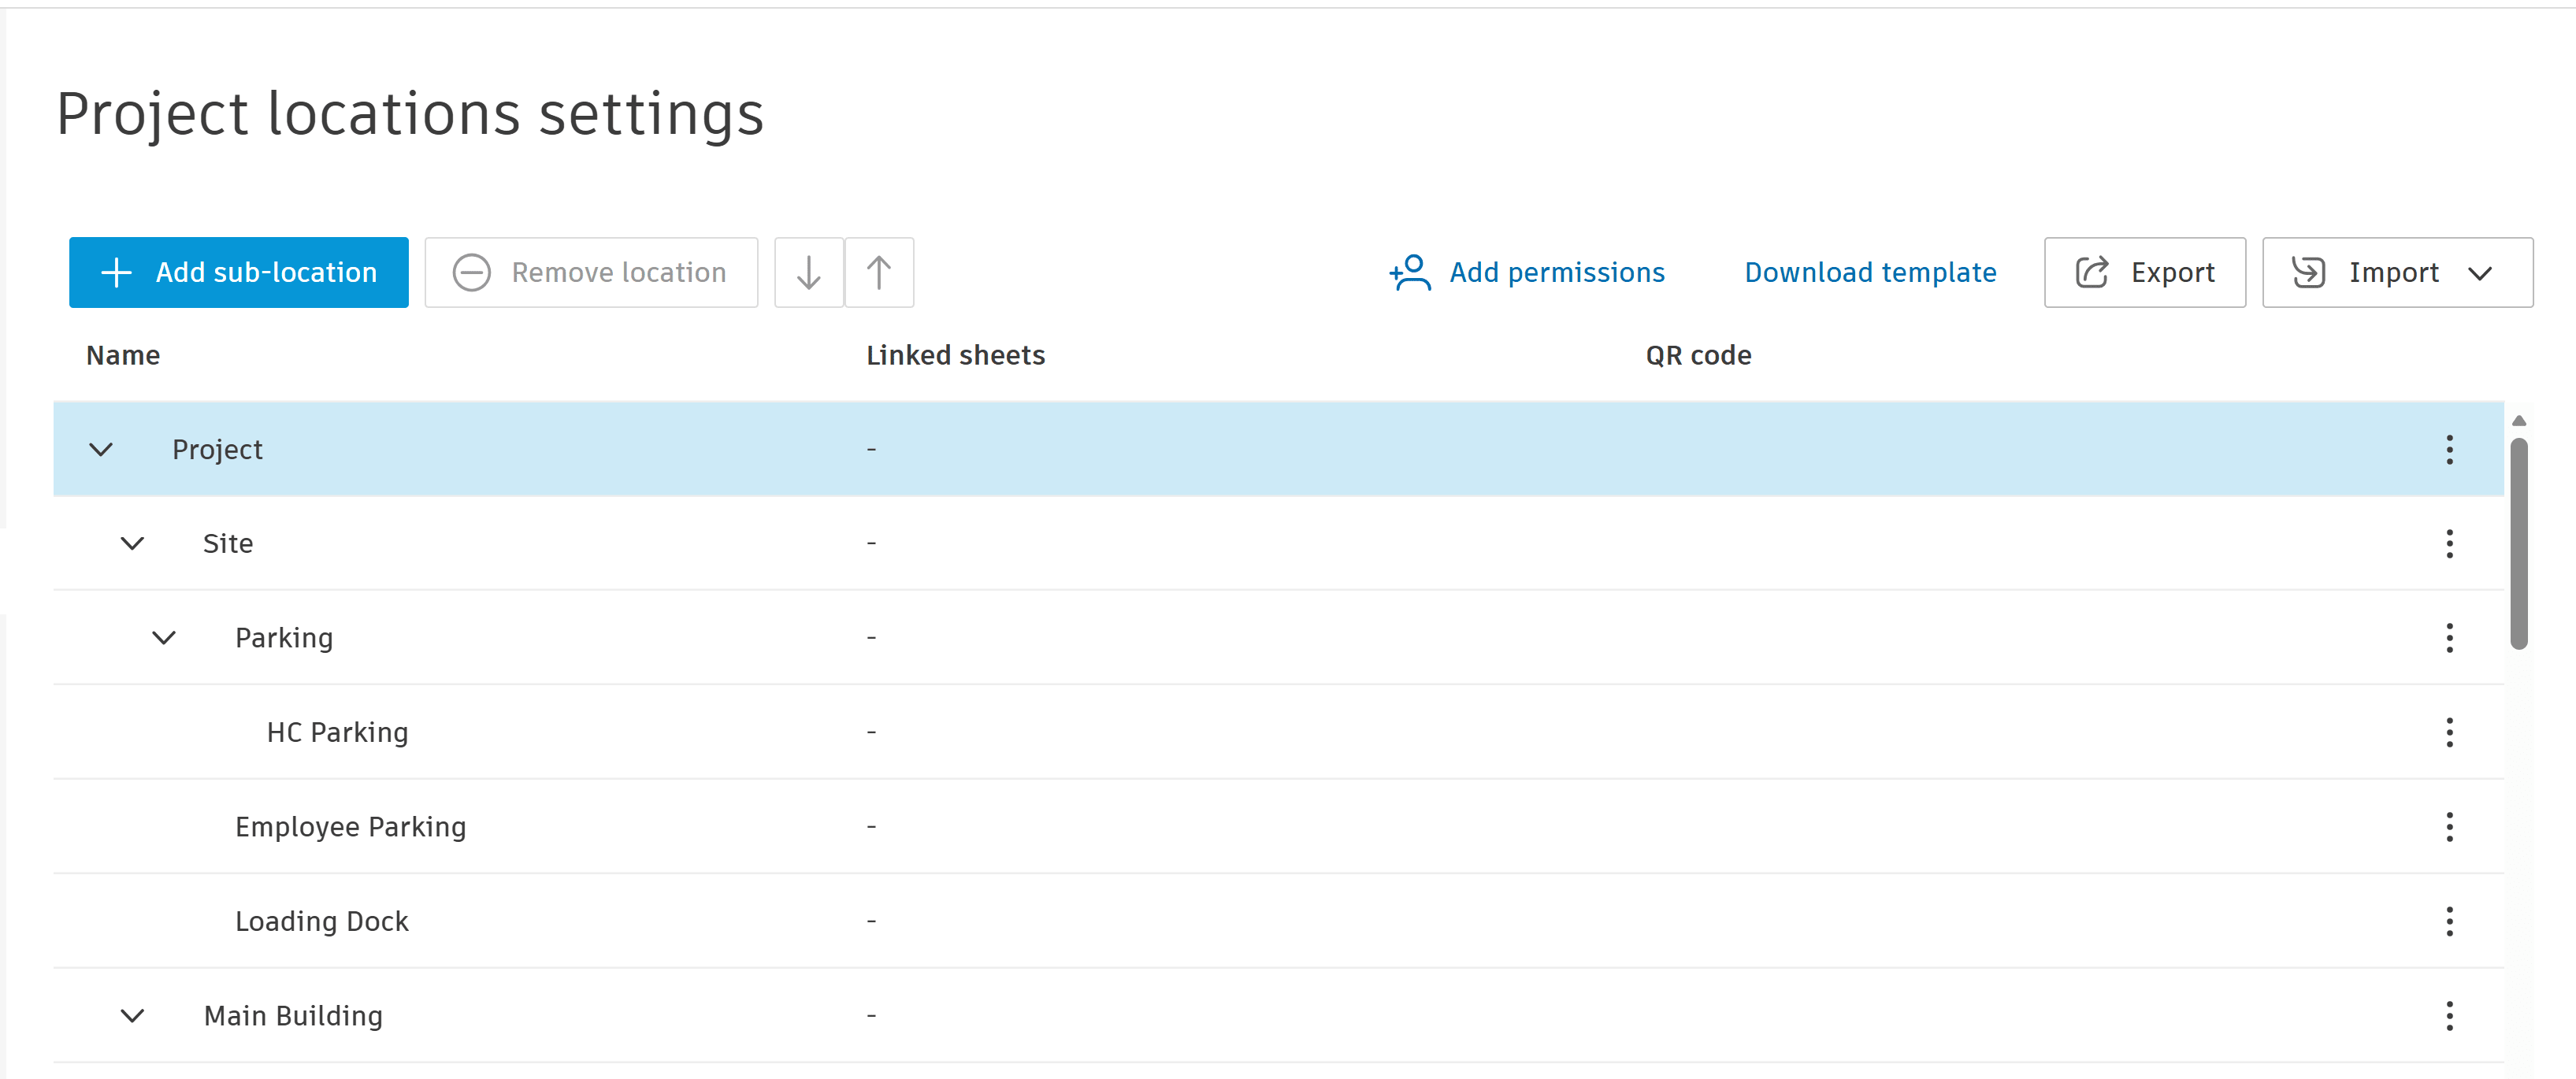Open more options for Project row
Image resolution: width=2576 pixels, height=1079 pixels.
point(2449,450)
